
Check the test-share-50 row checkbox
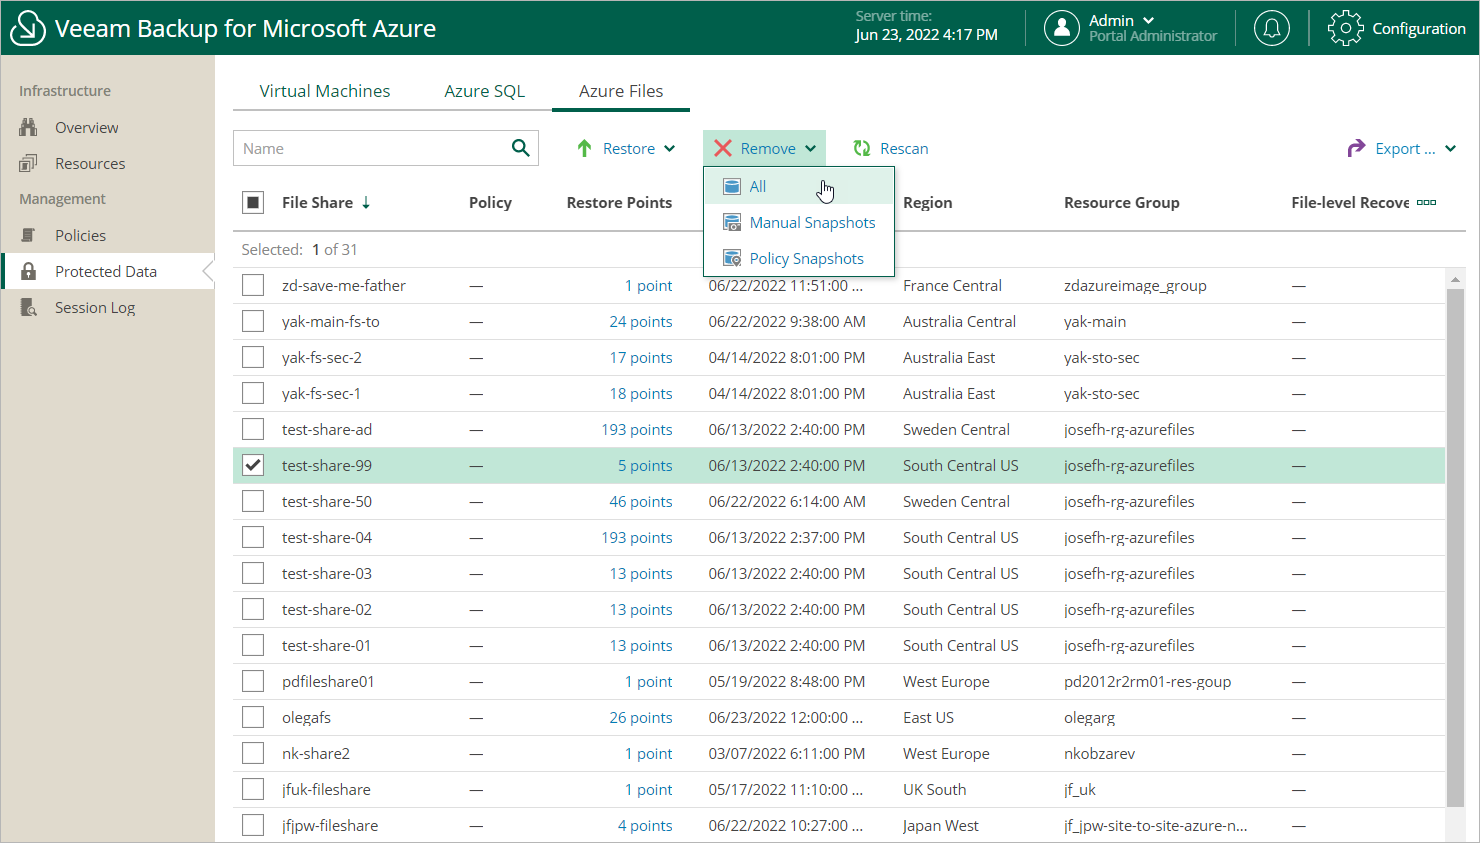pos(253,501)
